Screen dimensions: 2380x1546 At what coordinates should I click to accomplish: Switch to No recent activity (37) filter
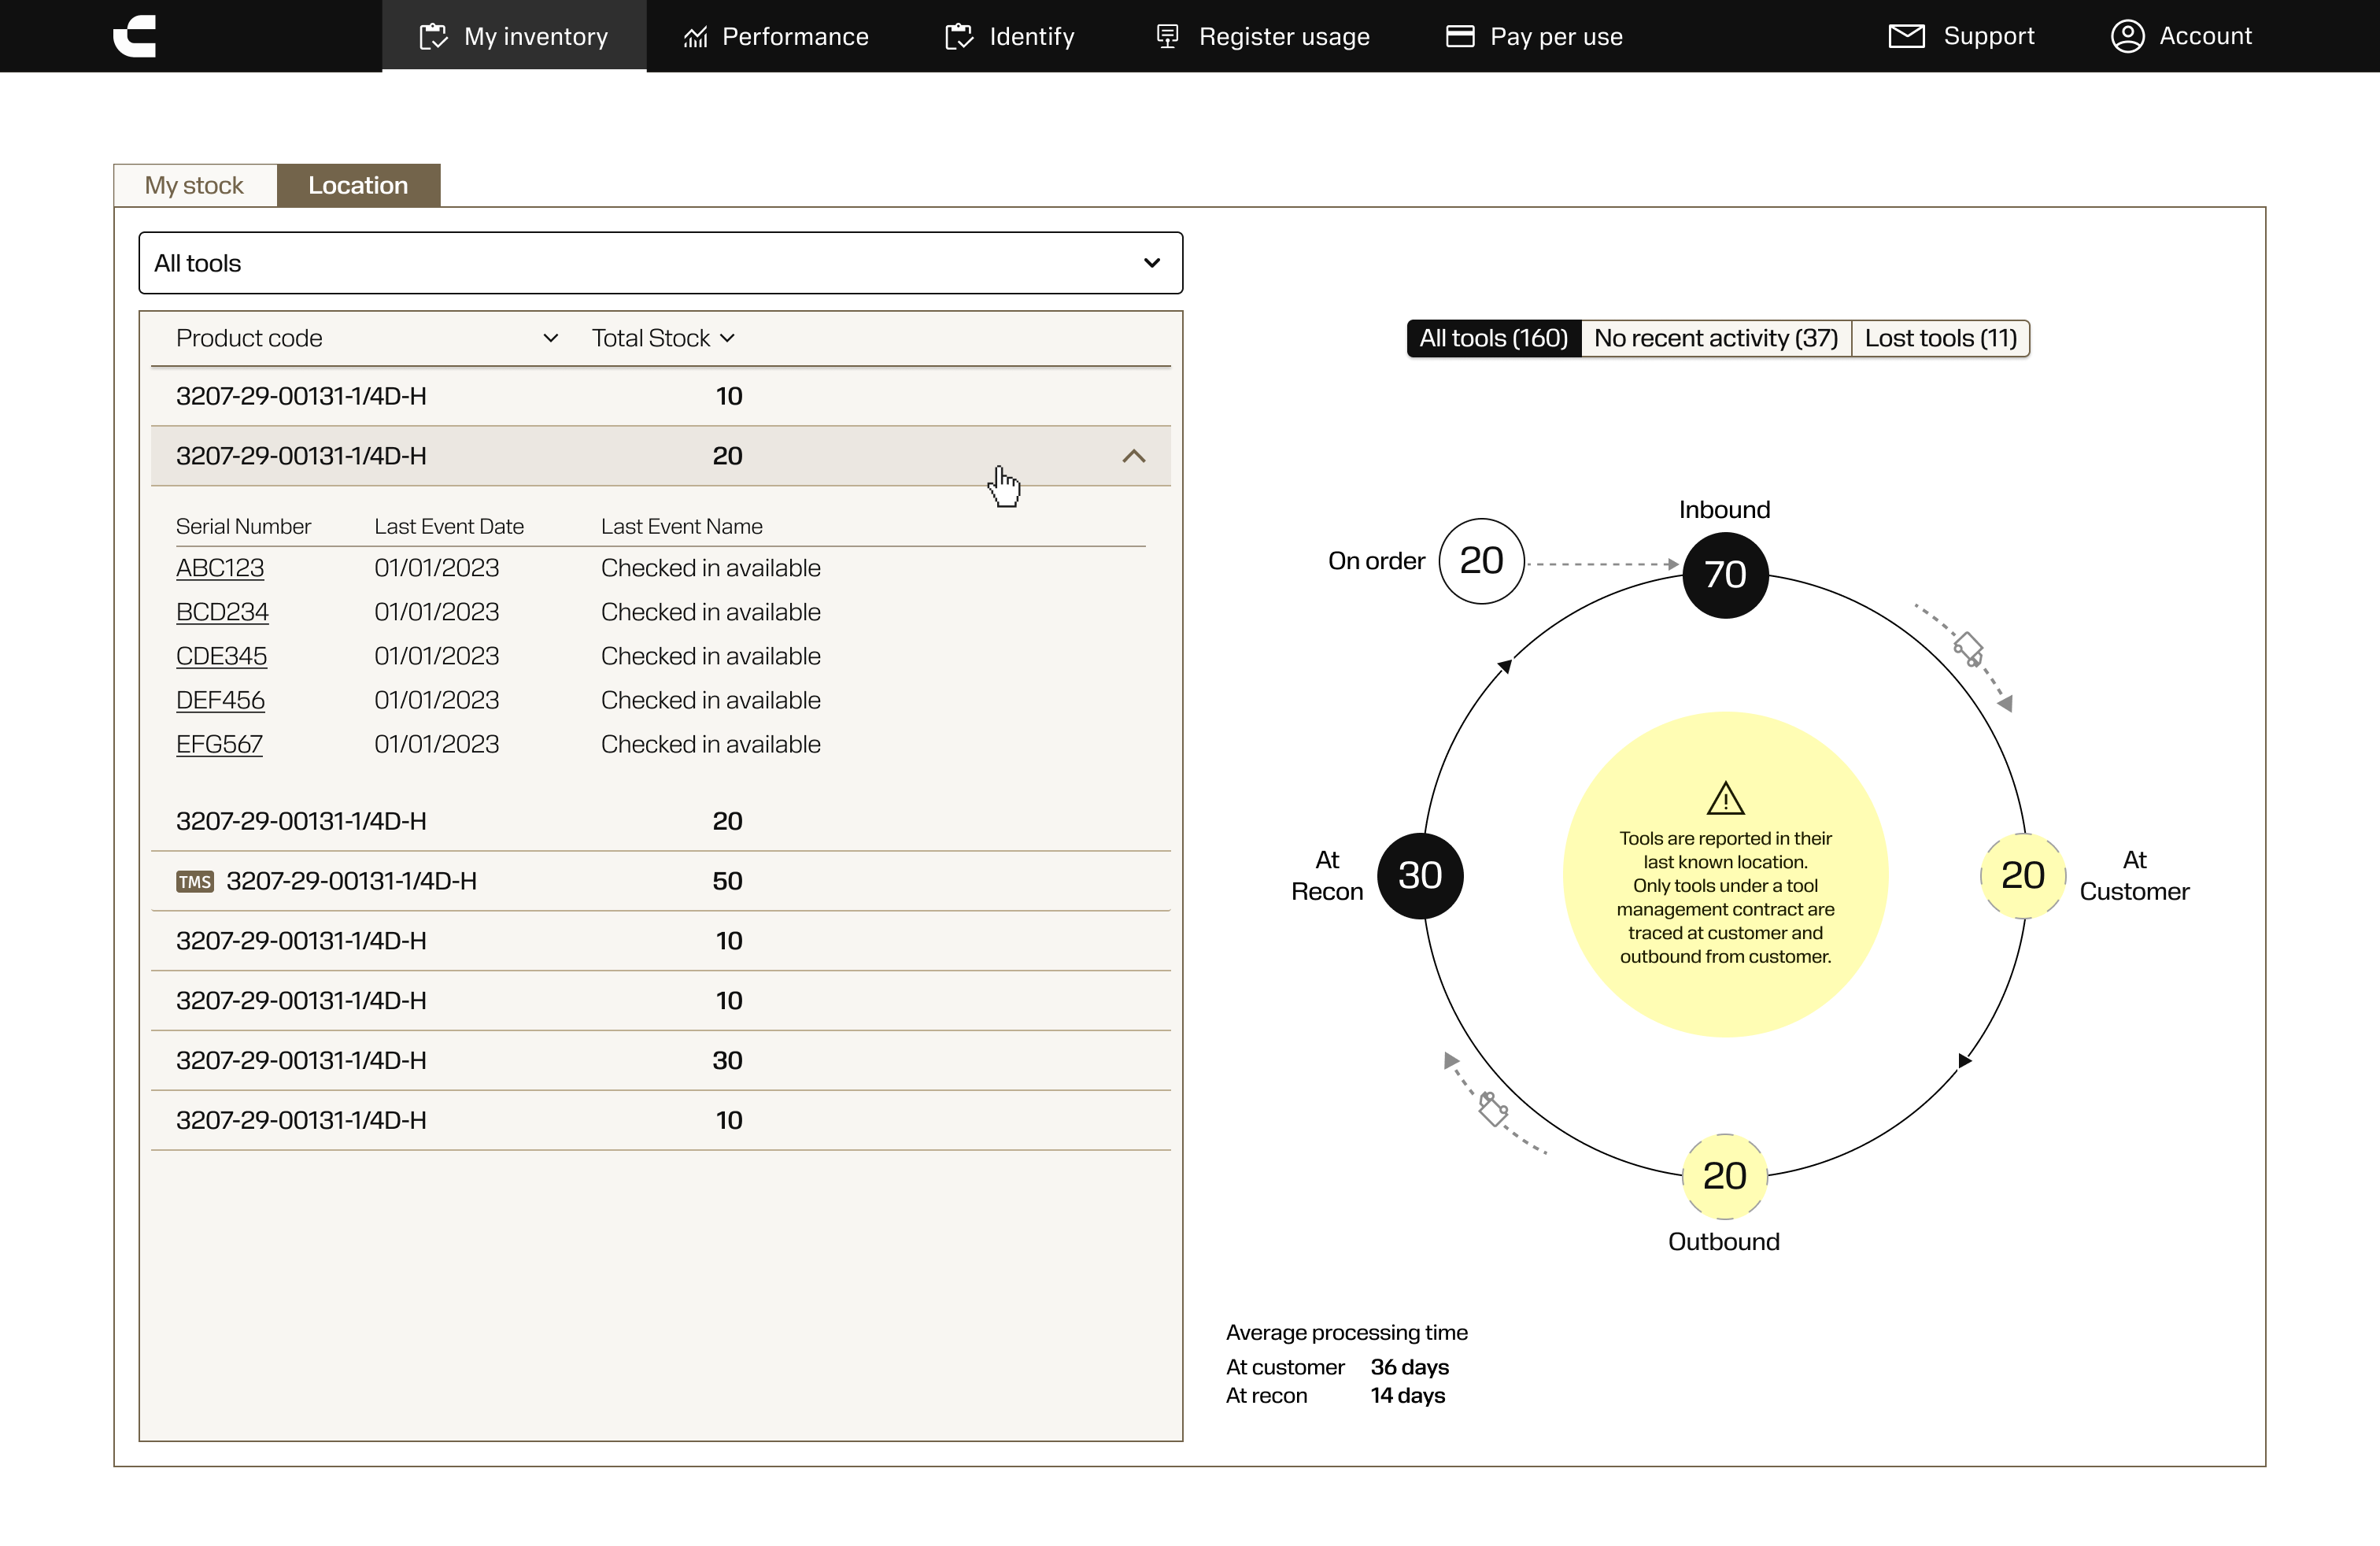pos(1715,338)
